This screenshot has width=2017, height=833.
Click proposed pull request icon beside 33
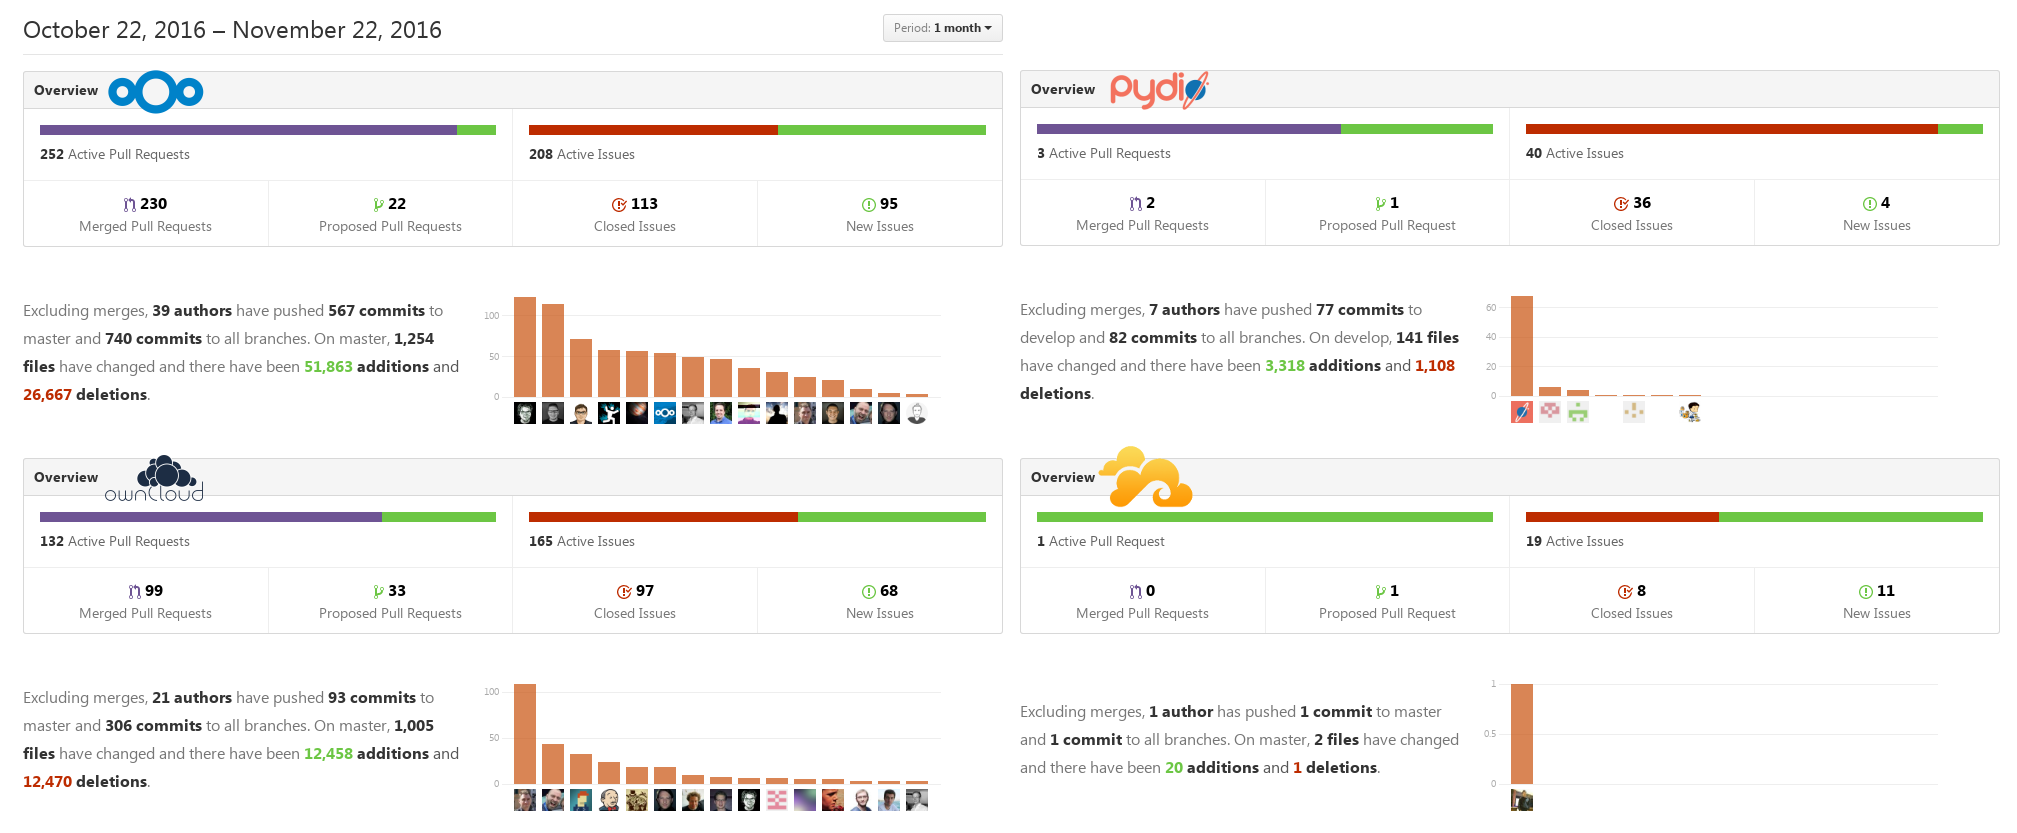click(x=378, y=591)
